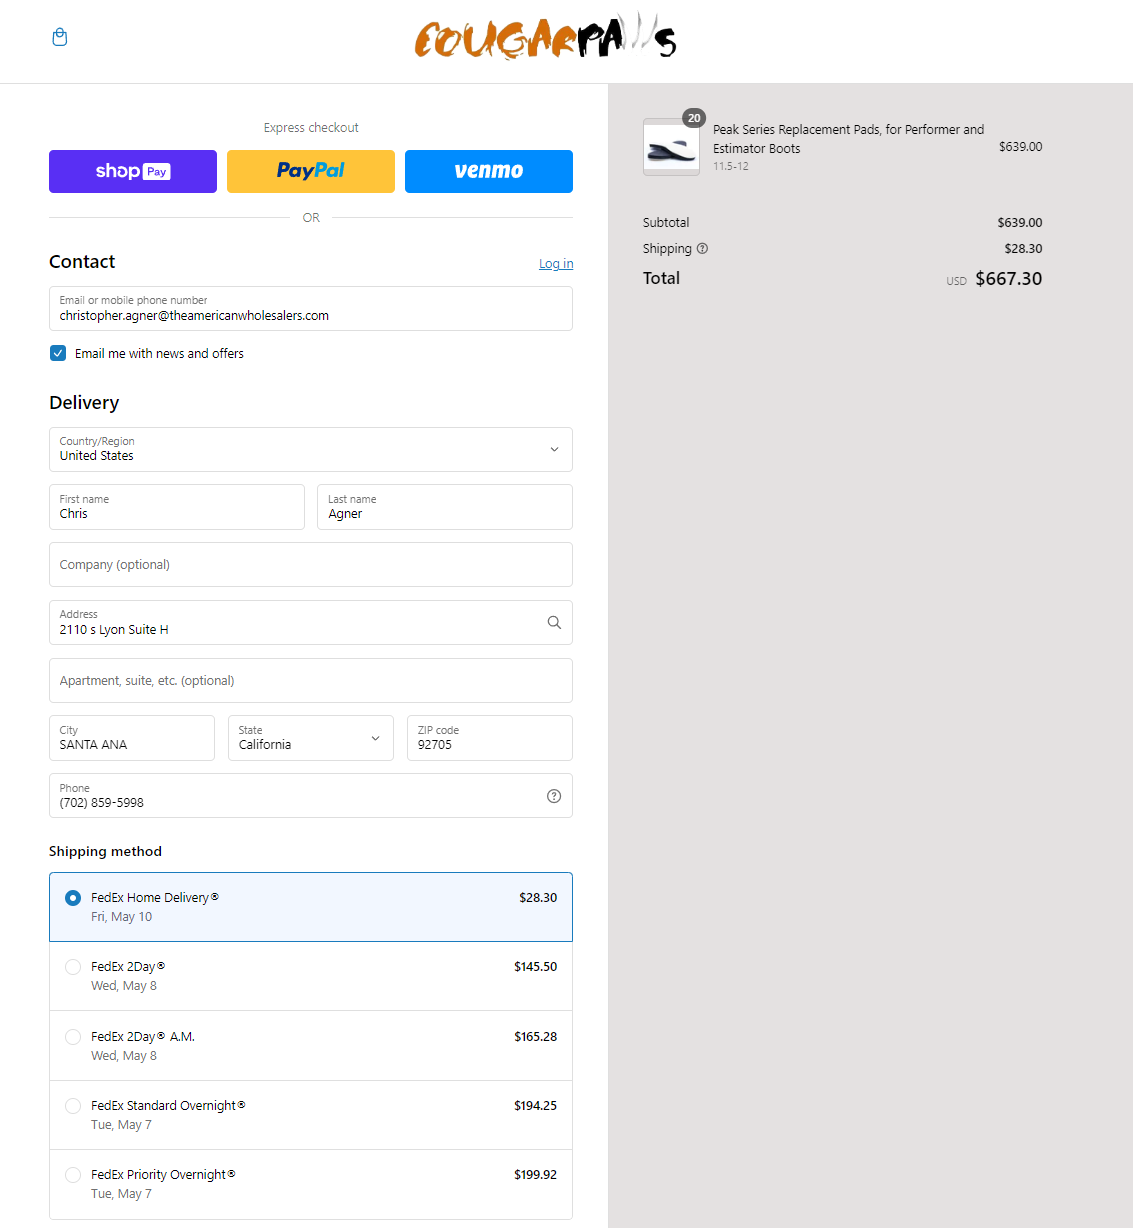Click the product title Peak Series Replacement Pads

click(x=848, y=139)
